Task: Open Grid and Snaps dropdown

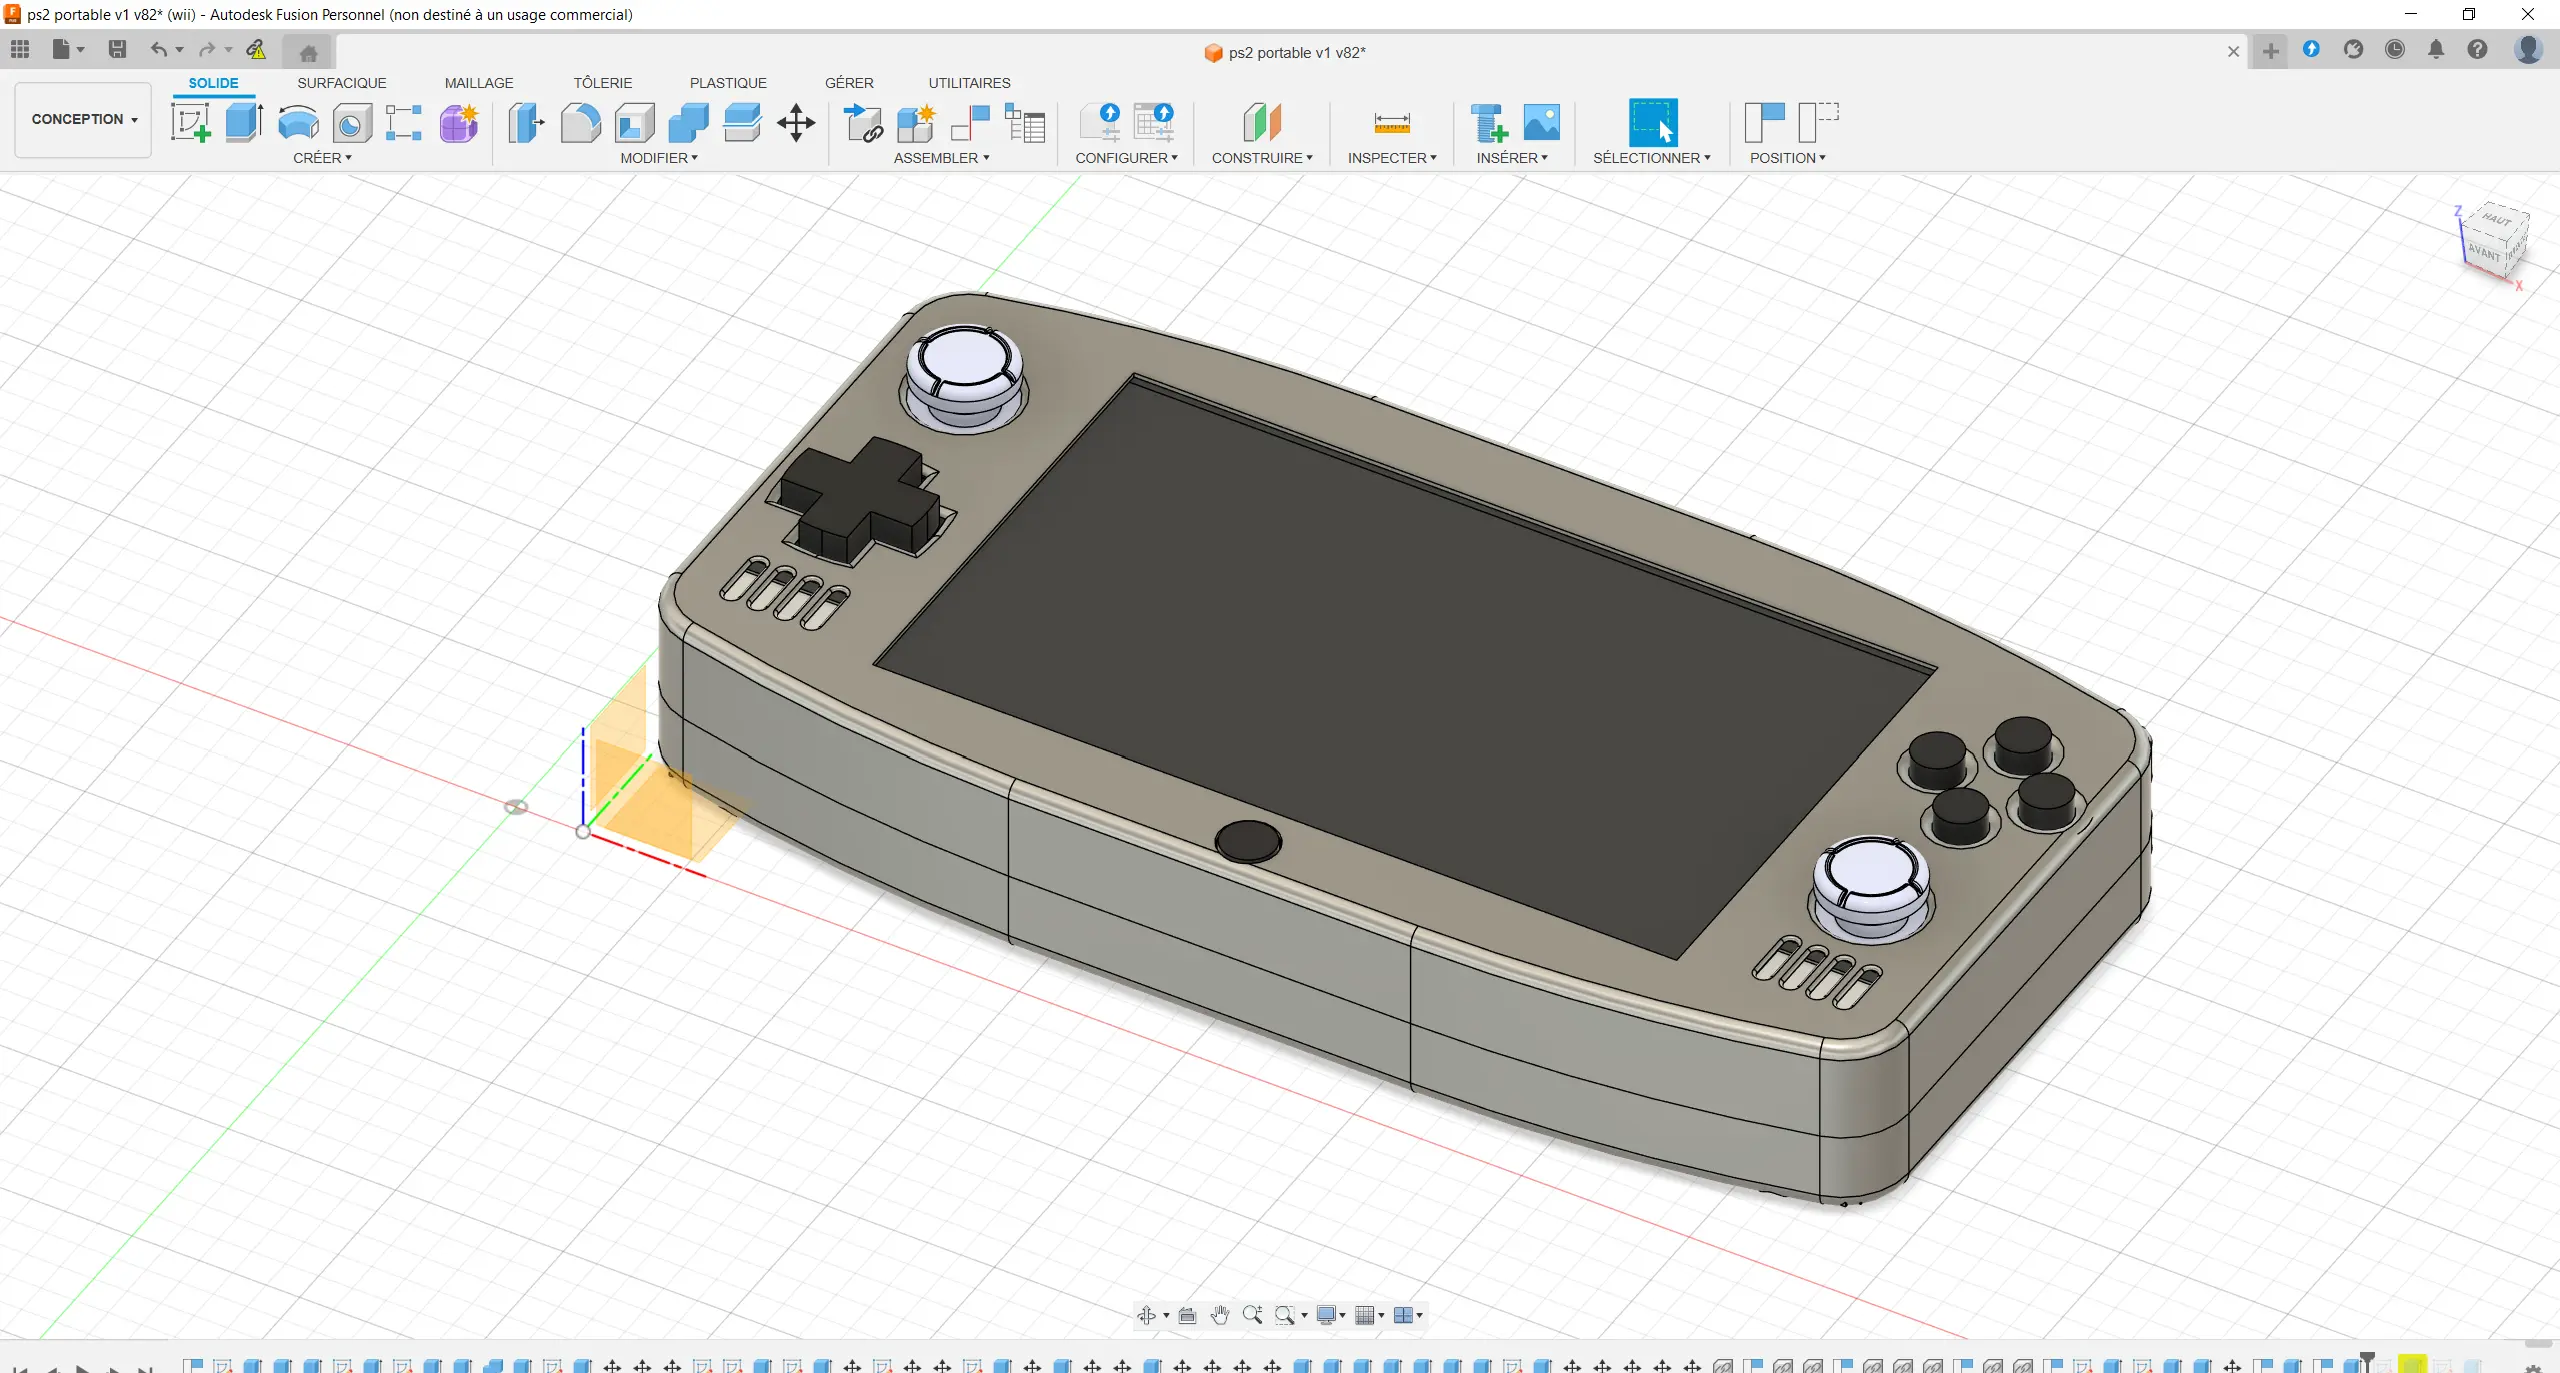Action: click(1369, 1315)
